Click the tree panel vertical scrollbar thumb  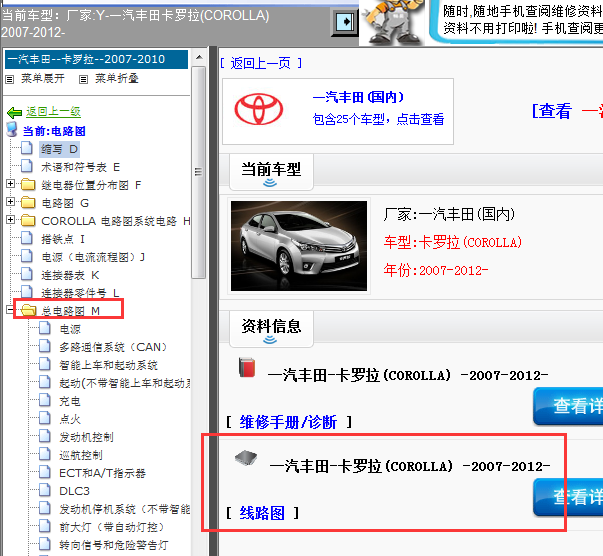click(198, 172)
